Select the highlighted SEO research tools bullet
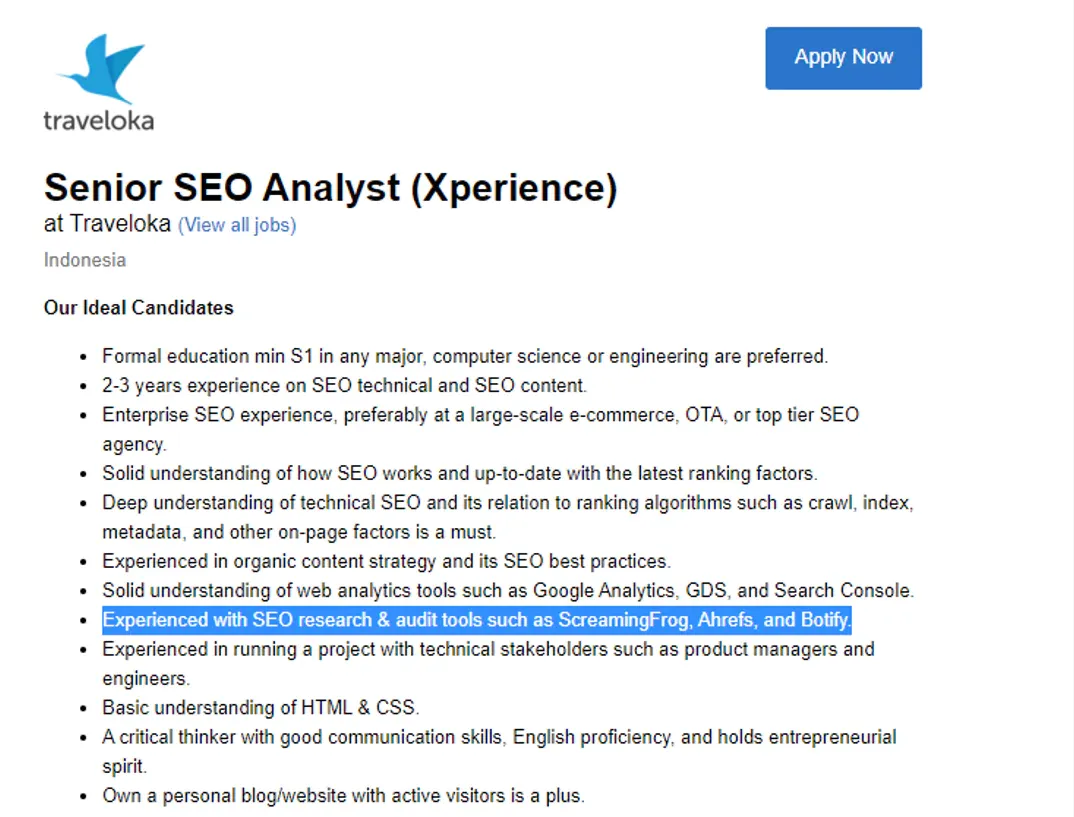Image resolution: width=1074 pixels, height=817 pixels. click(477, 619)
